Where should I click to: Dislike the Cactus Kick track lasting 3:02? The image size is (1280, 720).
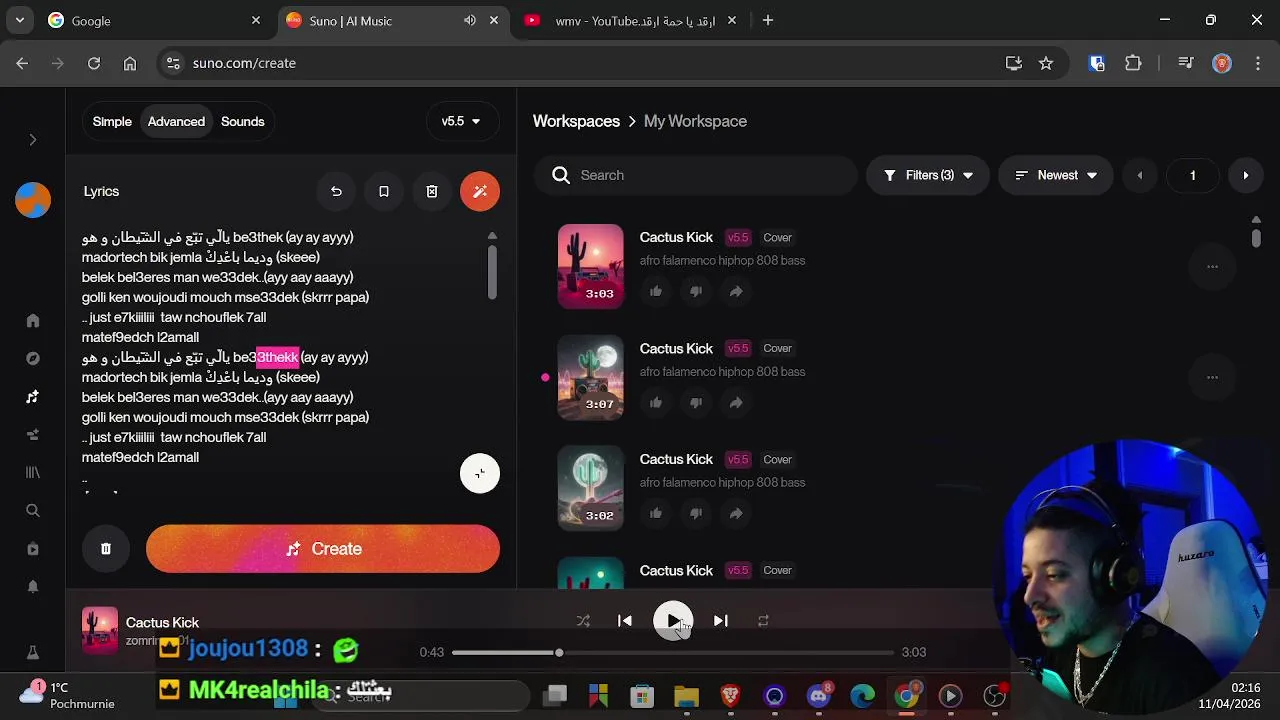[696, 513]
